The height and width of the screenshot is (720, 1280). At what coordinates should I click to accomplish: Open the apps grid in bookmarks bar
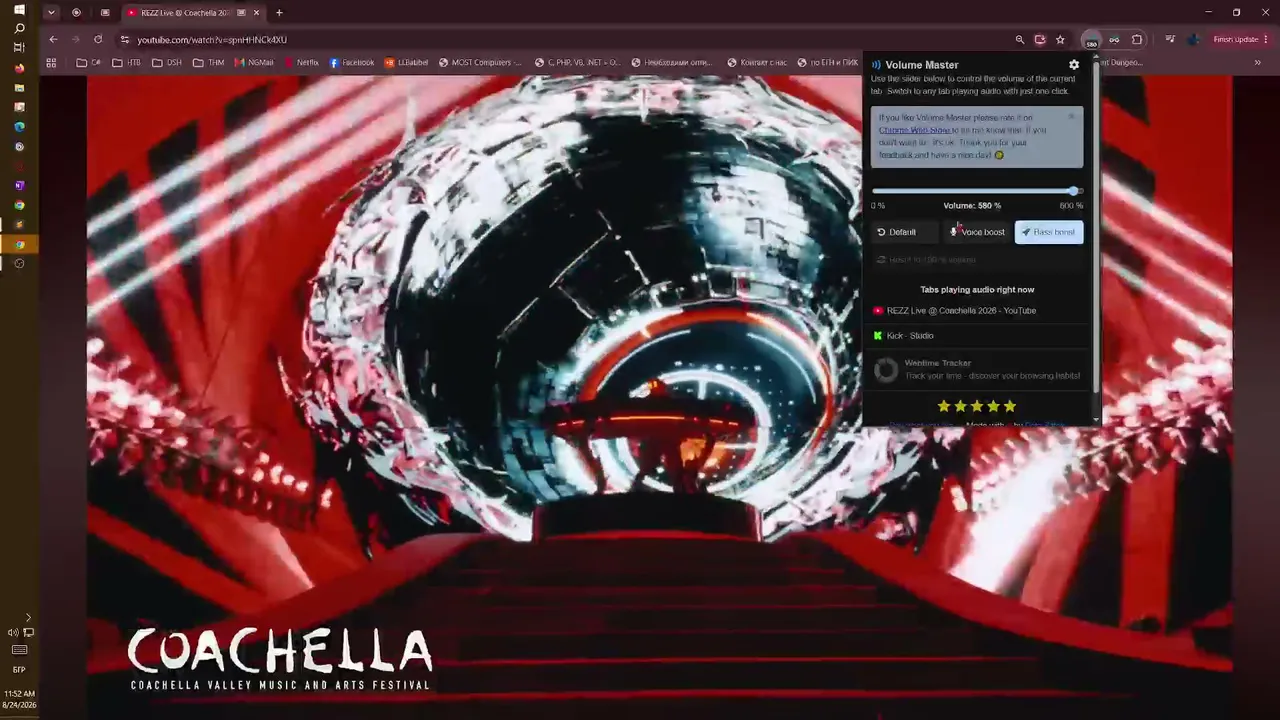click(x=51, y=63)
